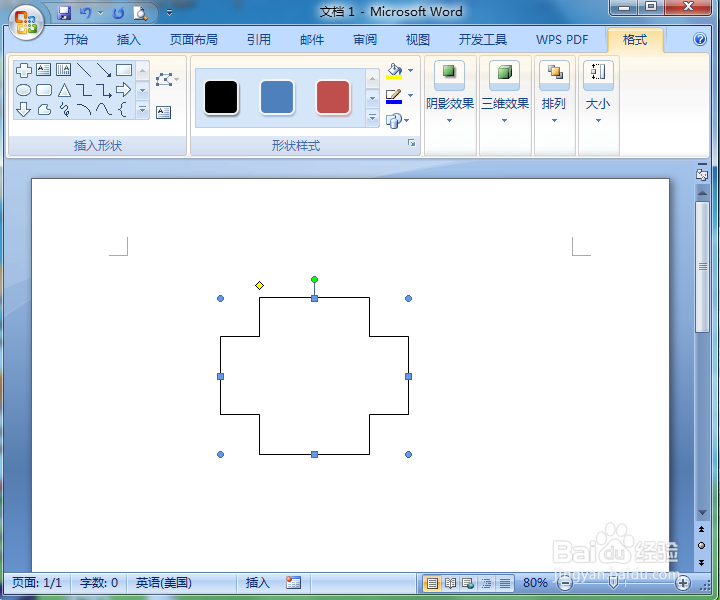Select the elbow arrow connector shape

[x=104, y=90]
